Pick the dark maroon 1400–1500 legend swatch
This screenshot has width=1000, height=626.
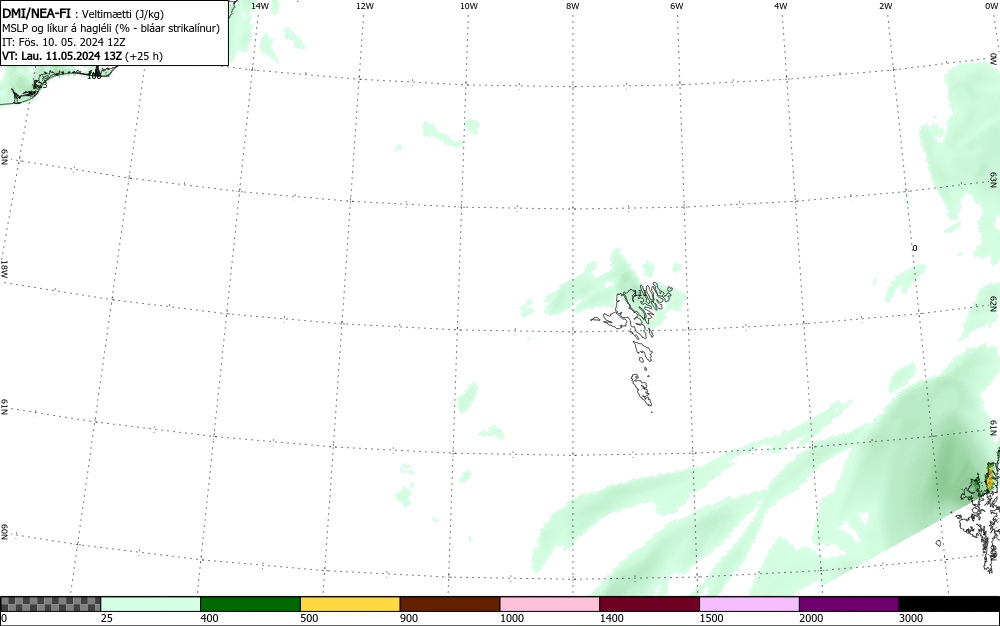(x=649, y=604)
